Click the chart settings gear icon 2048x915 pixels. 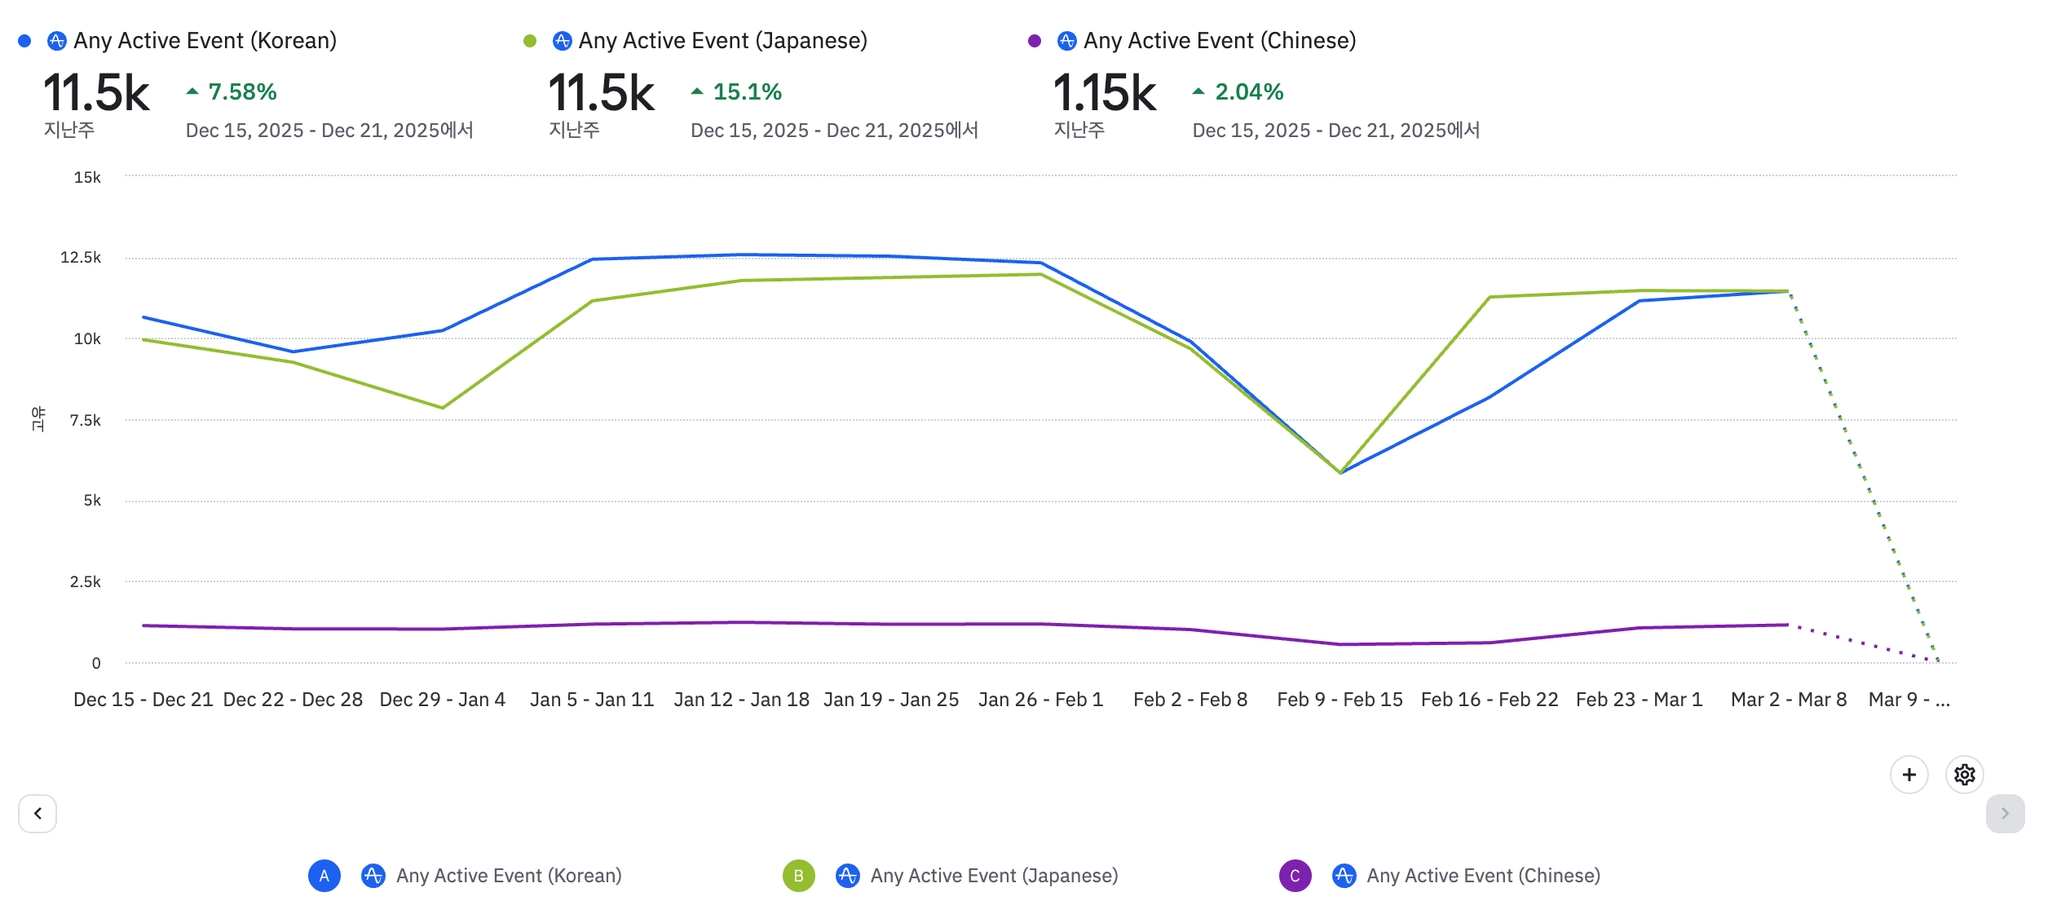pyautogui.click(x=1964, y=775)
